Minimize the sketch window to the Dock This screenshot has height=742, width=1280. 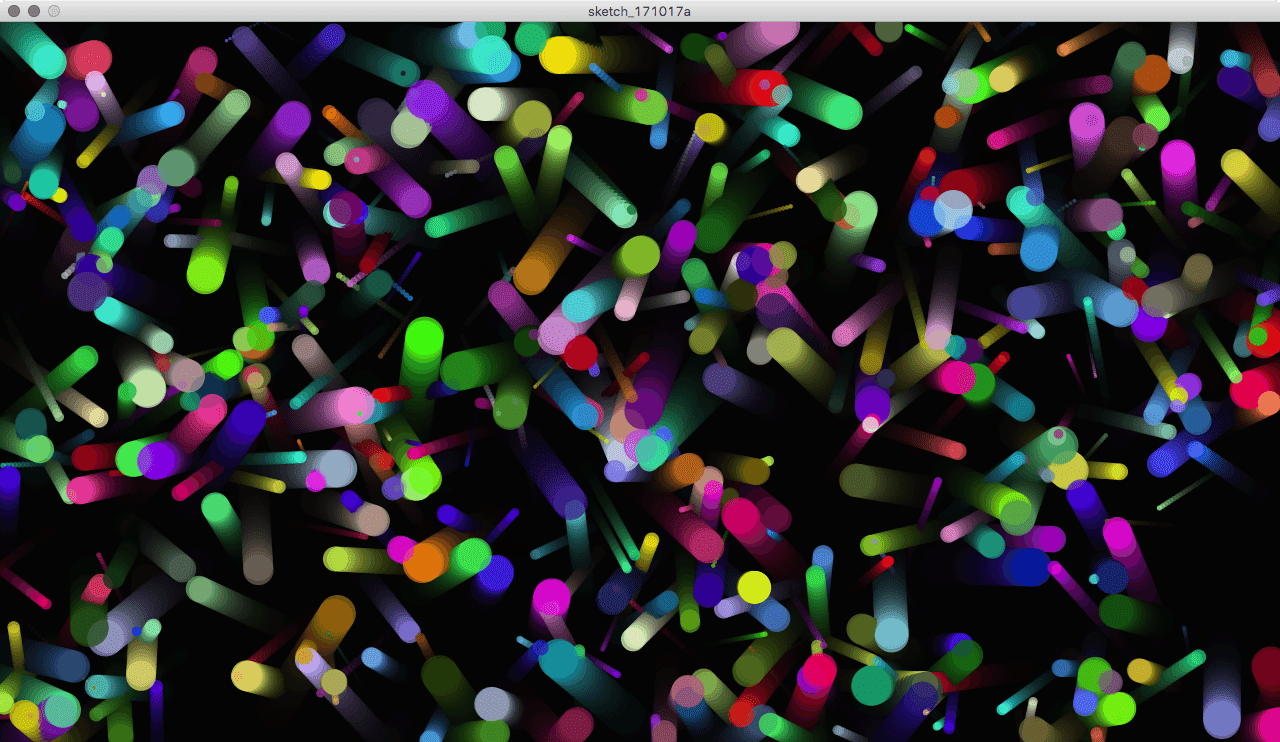point(34,10)
